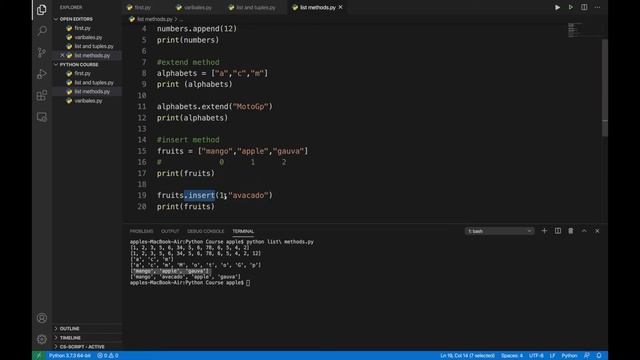Open the Debug Console panel tab
This screenshot has height=360, width=640.
205,231
